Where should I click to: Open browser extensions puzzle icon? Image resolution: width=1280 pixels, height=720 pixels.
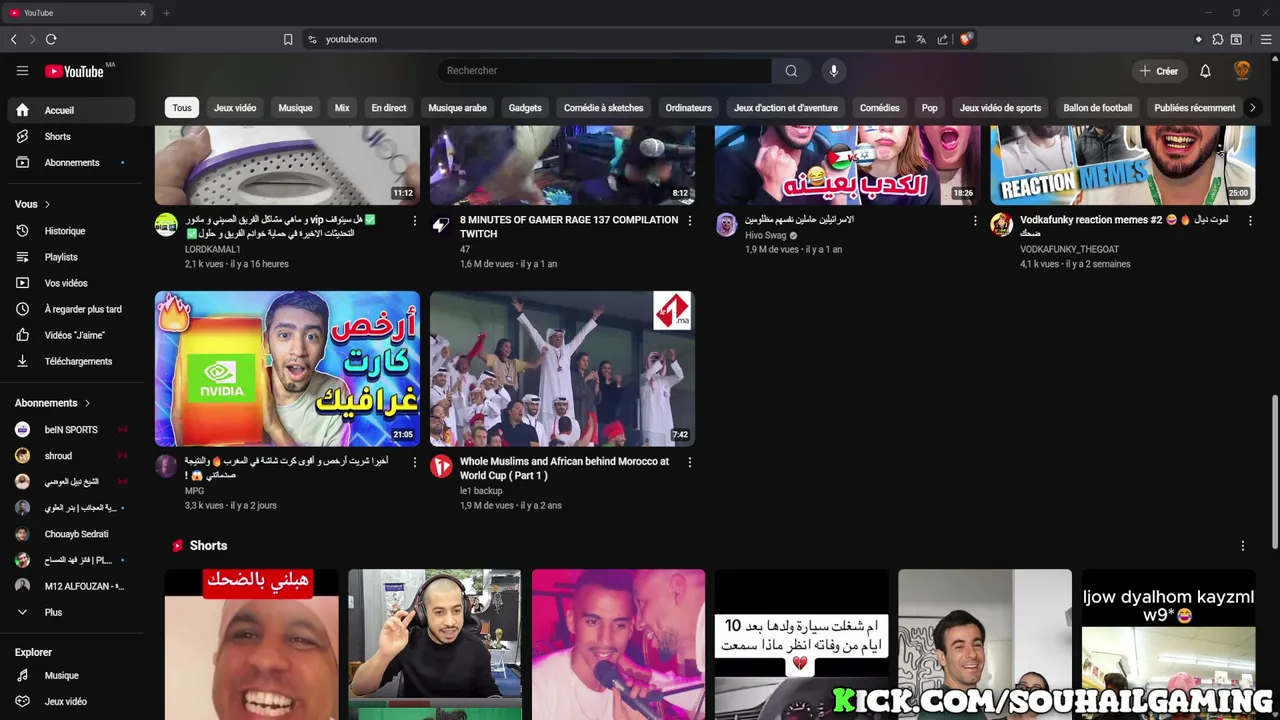point(1217,39)
